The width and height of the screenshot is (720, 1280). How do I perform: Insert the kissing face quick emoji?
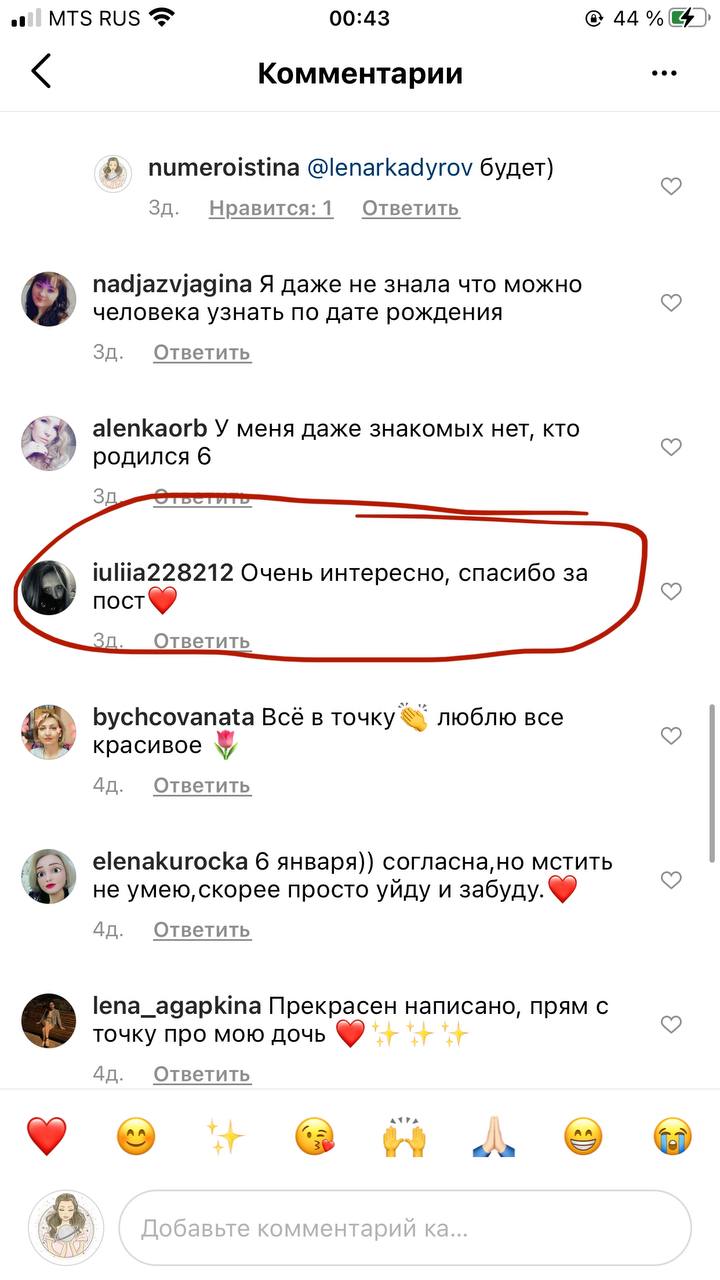(315, 1136)
